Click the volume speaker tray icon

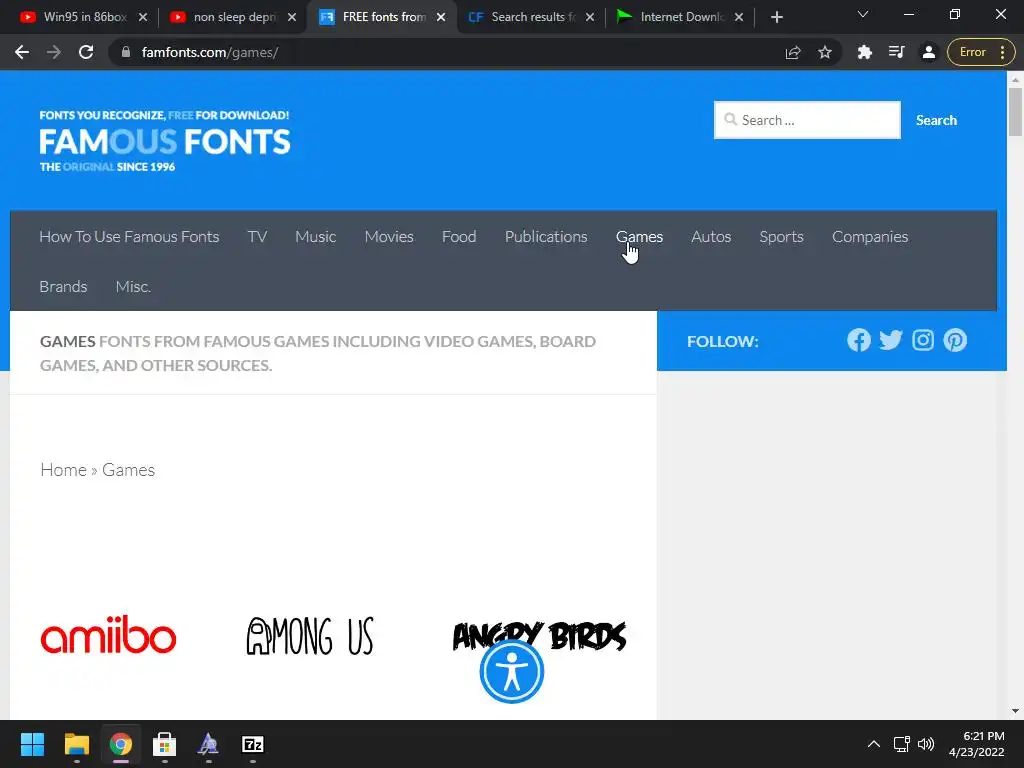926,744
